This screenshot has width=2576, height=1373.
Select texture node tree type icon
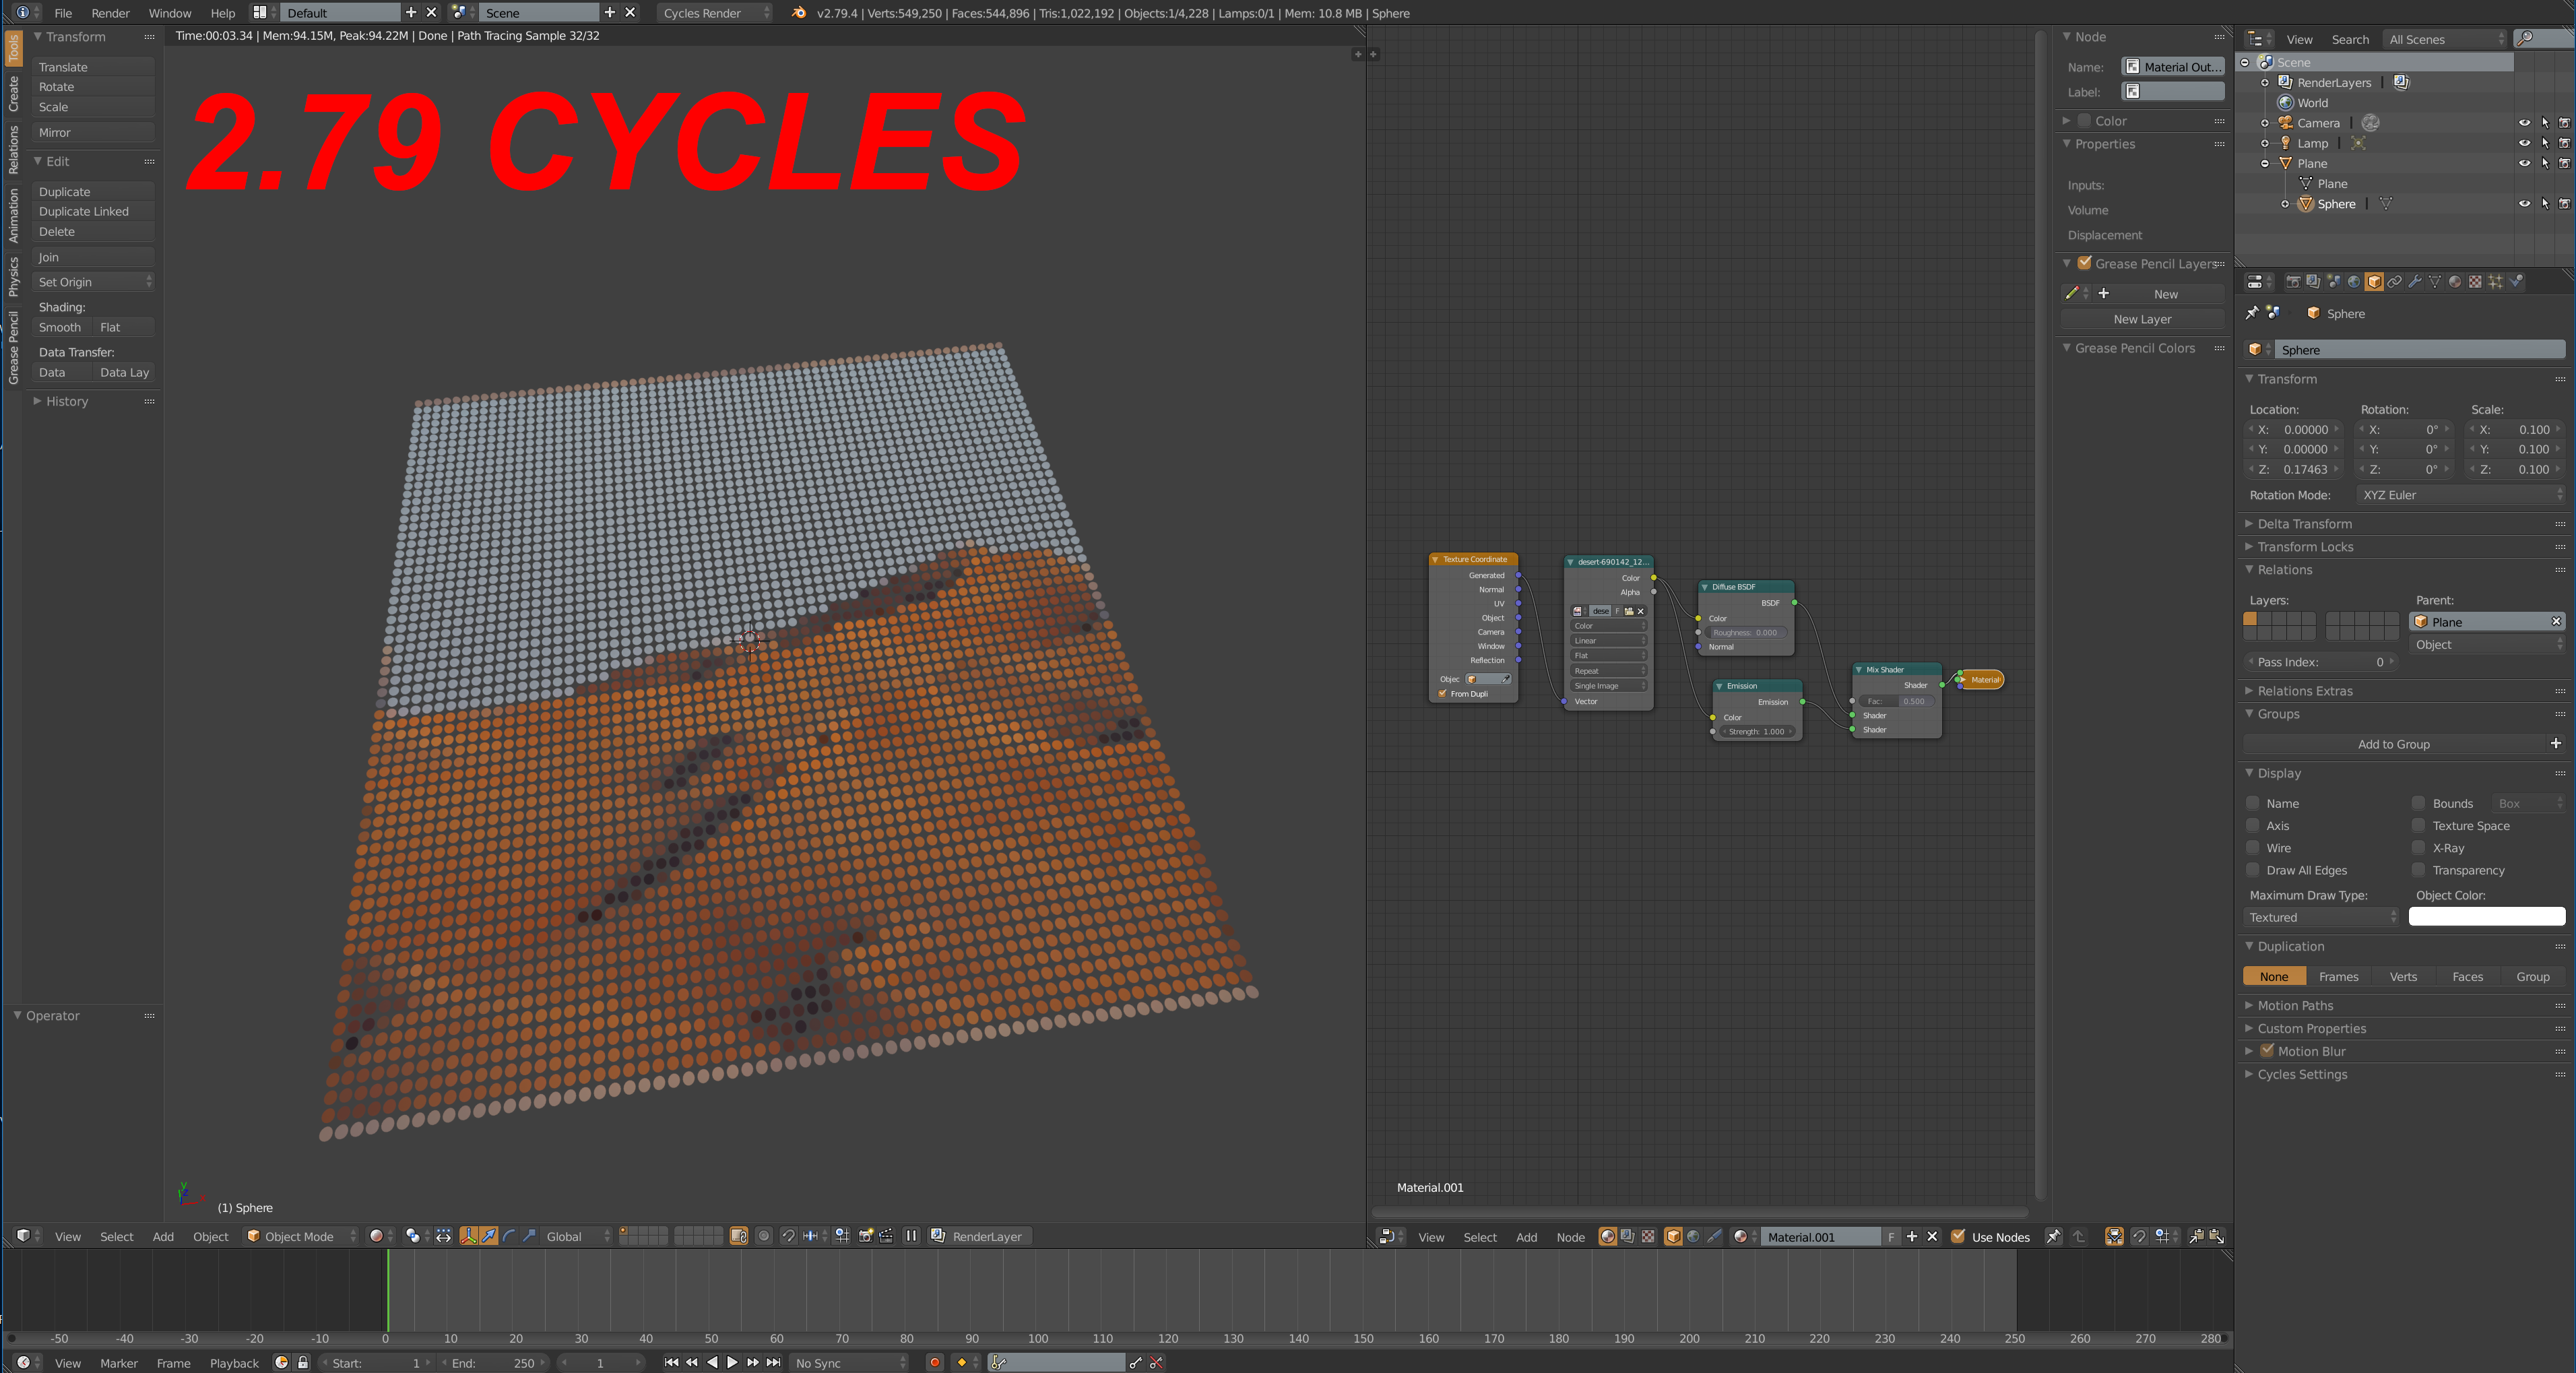1648,1237
